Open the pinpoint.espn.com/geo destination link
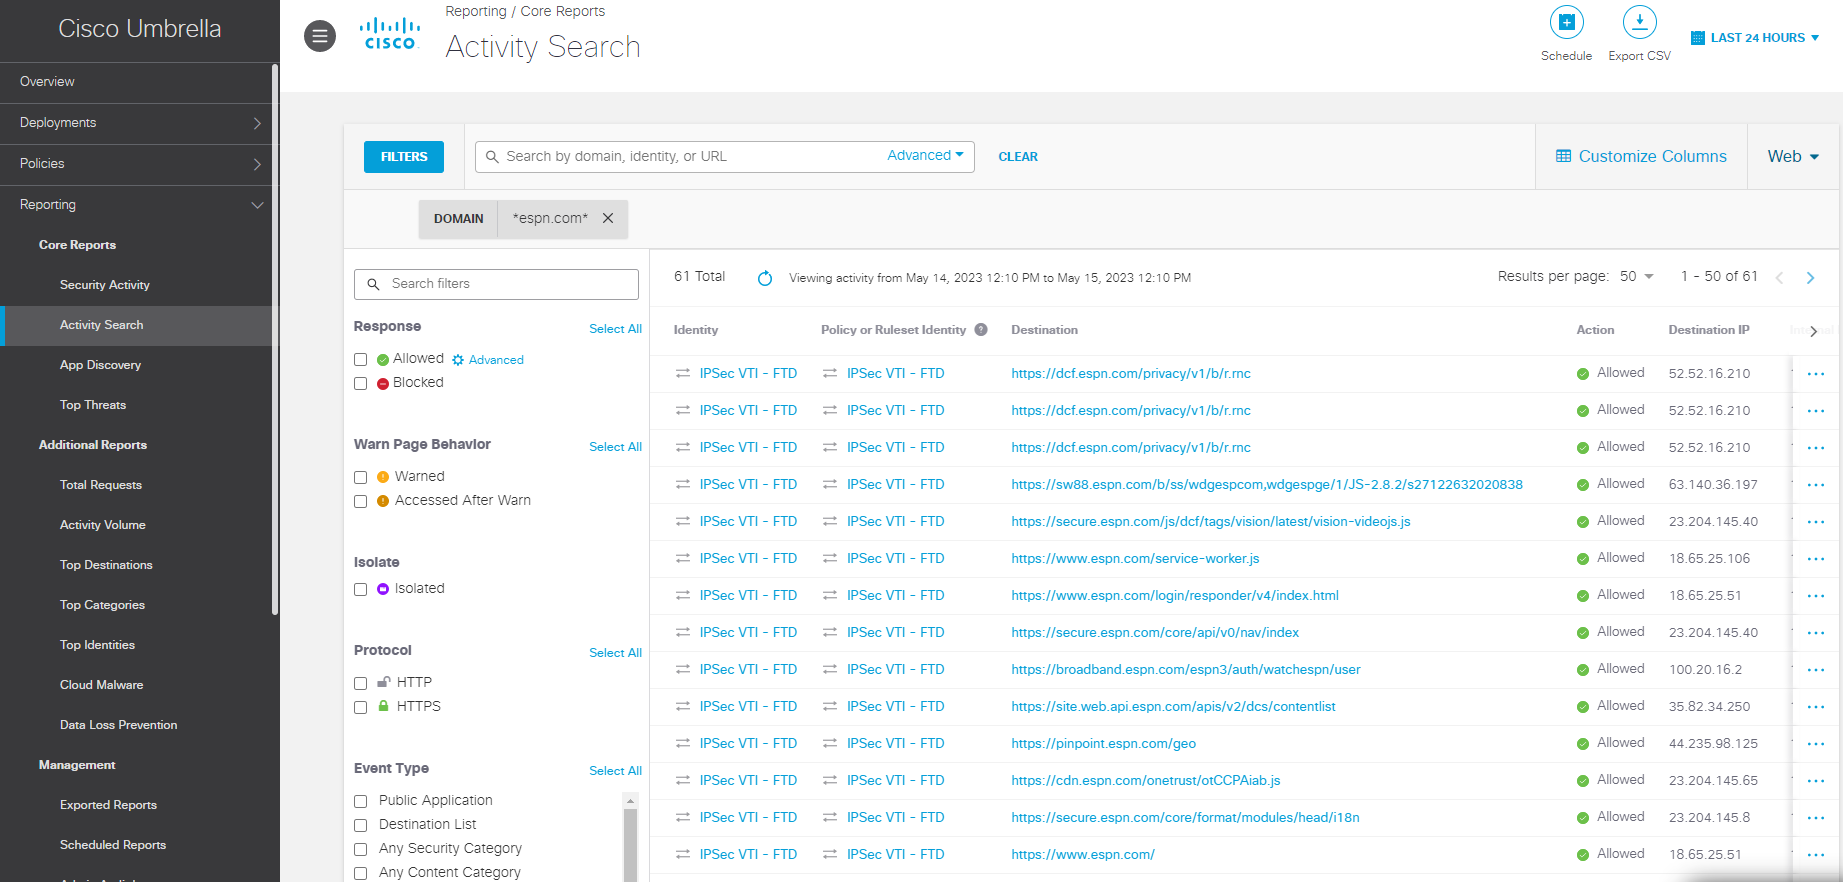Viewport: 1843px width, 882px height. coord(1103,744)
